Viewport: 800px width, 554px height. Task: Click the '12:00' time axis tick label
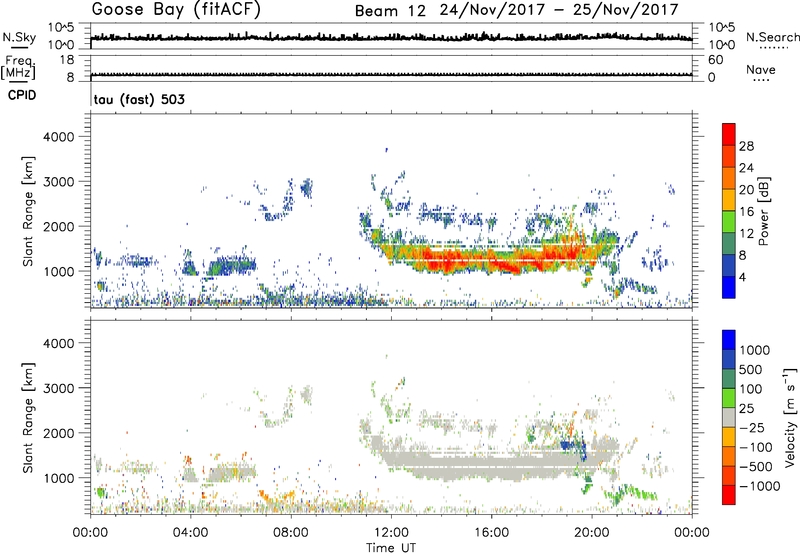(x=391, y=533)
